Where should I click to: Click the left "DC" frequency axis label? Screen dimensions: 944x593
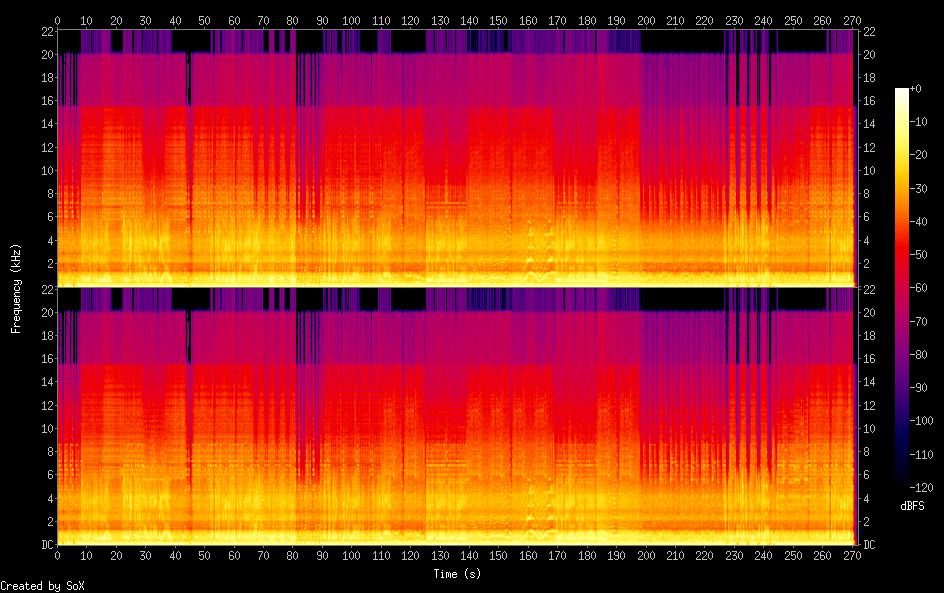point(45,545)
